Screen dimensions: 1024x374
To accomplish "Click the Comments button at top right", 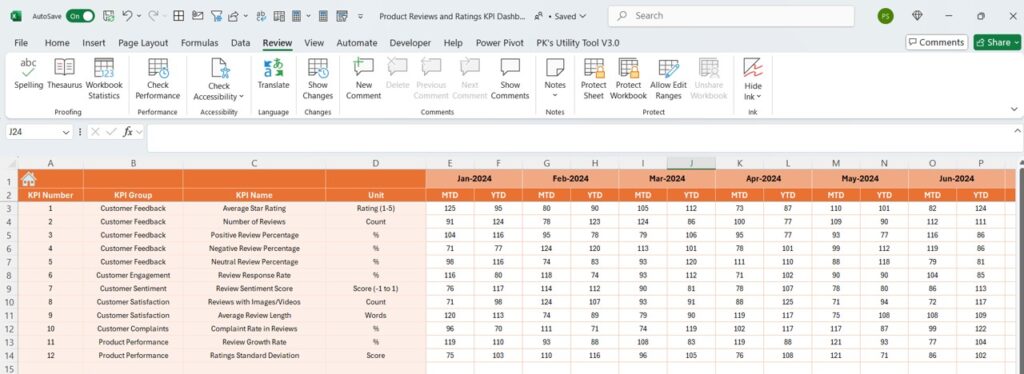I will click(x=936, y=42).
